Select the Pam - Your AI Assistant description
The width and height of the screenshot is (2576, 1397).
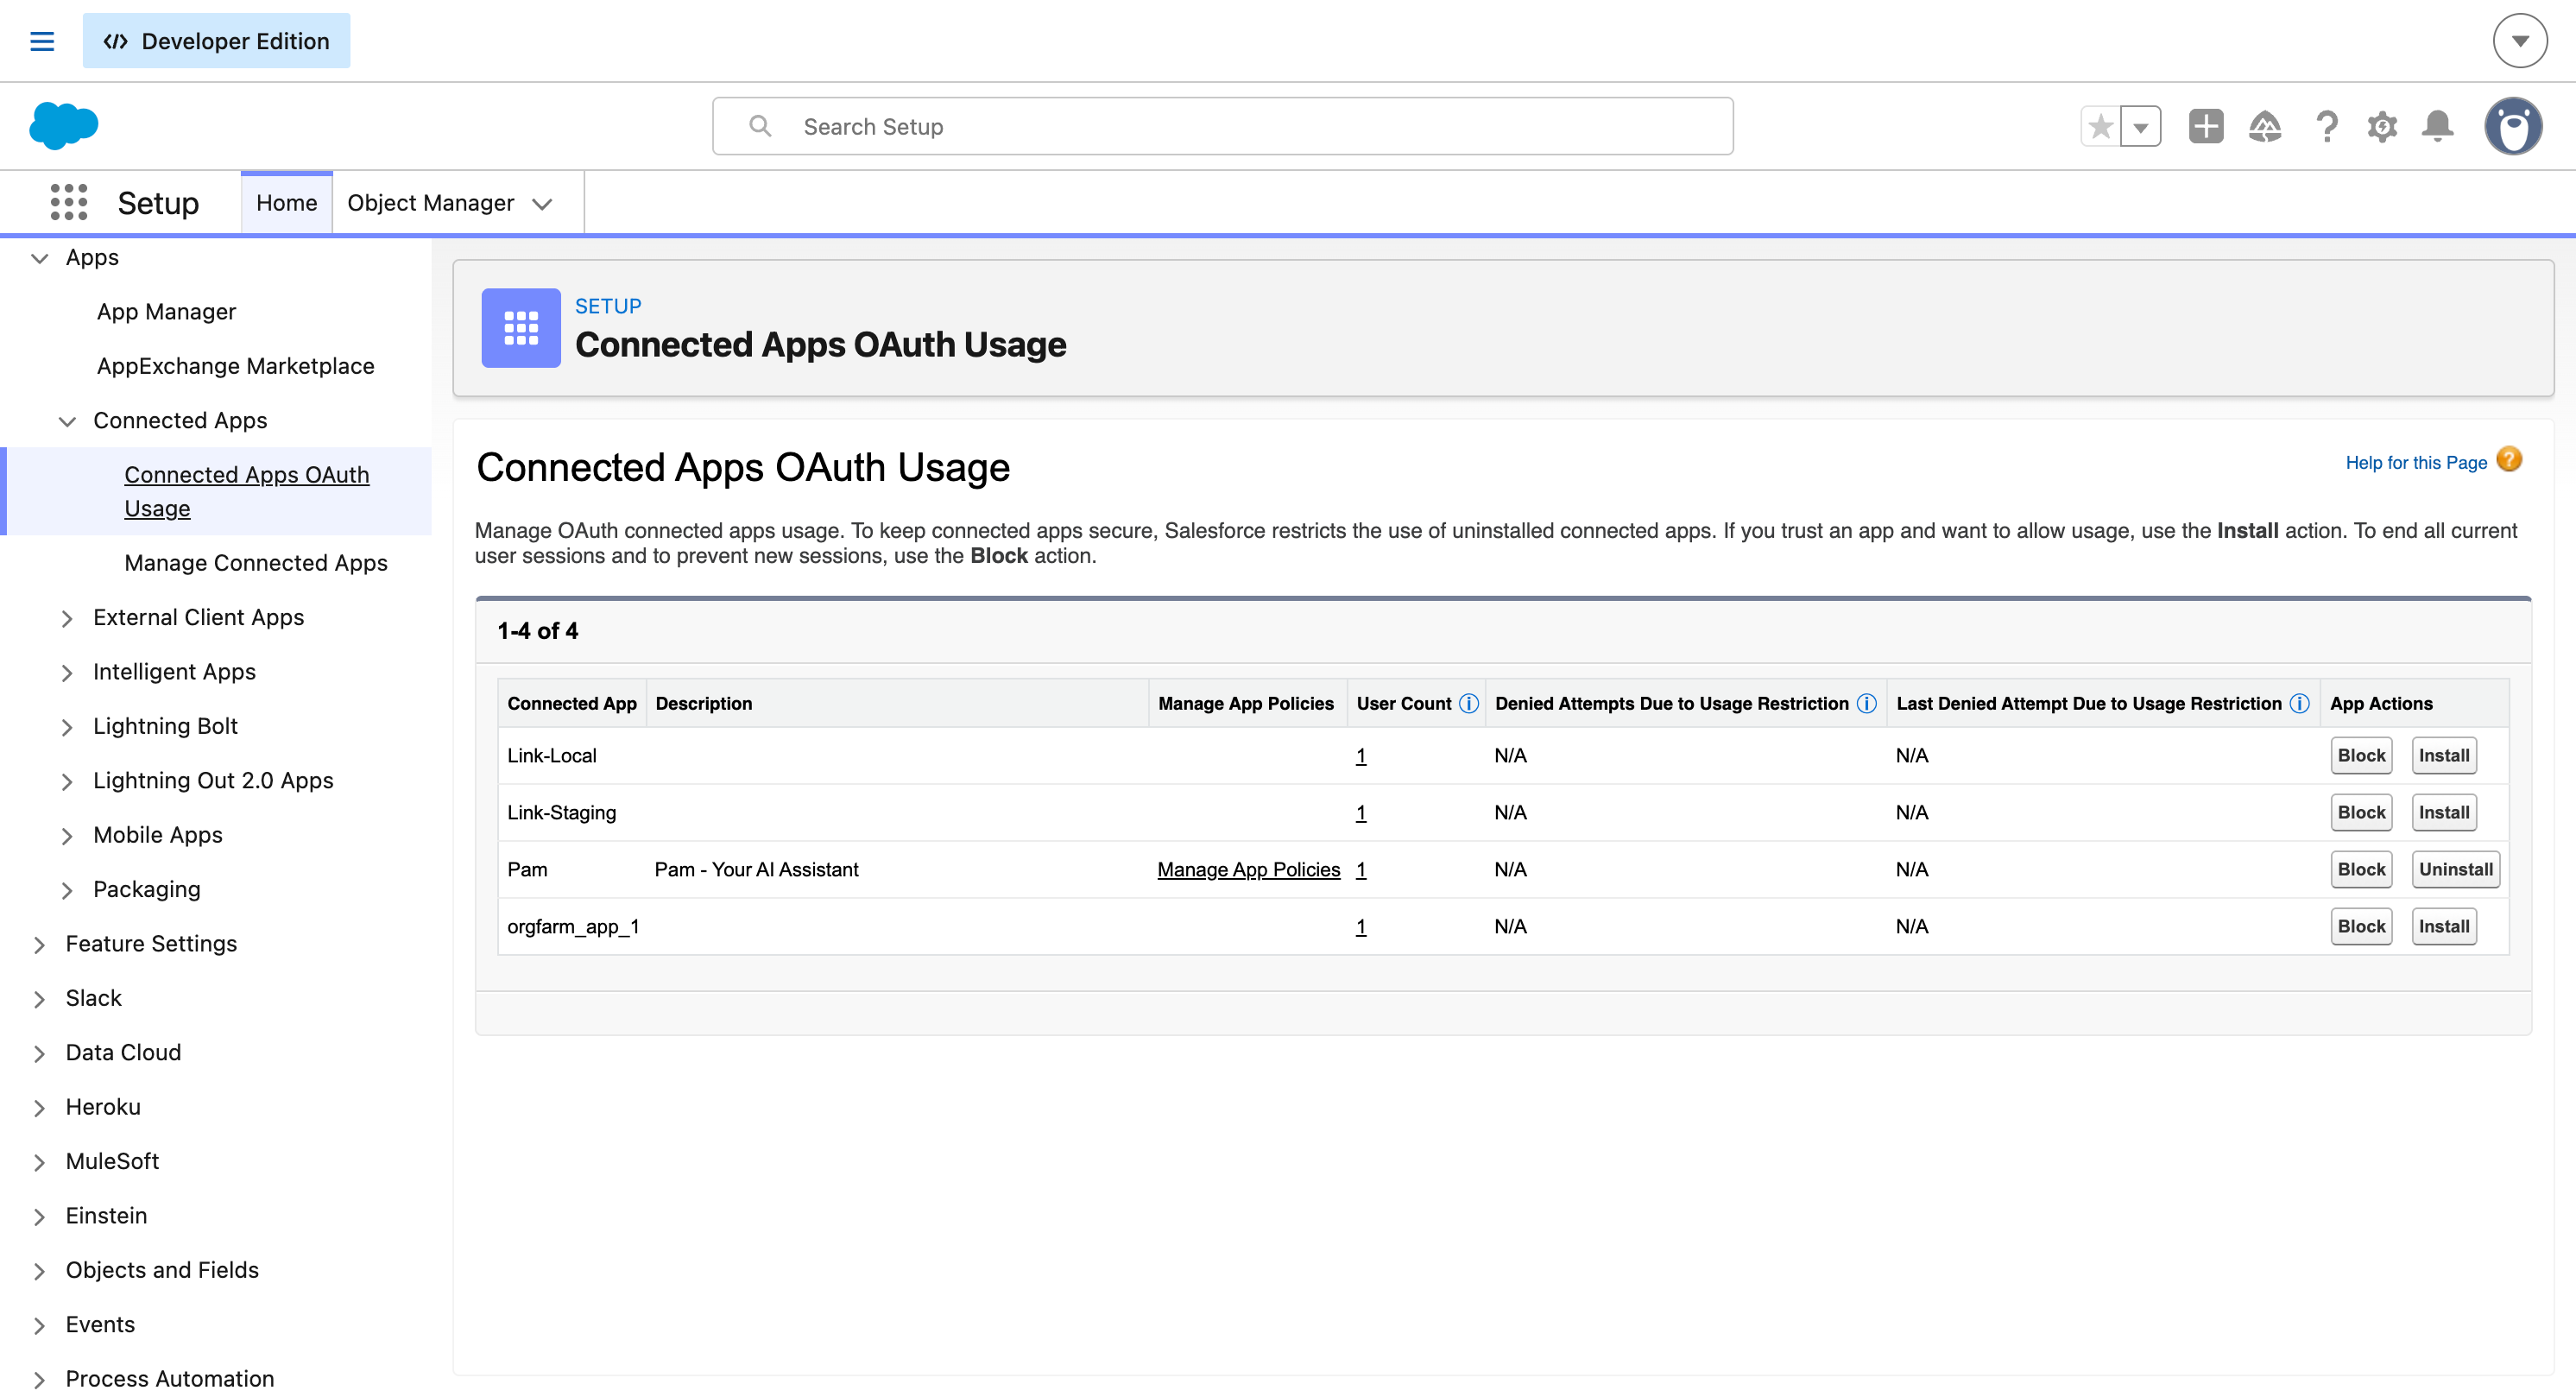757,870
